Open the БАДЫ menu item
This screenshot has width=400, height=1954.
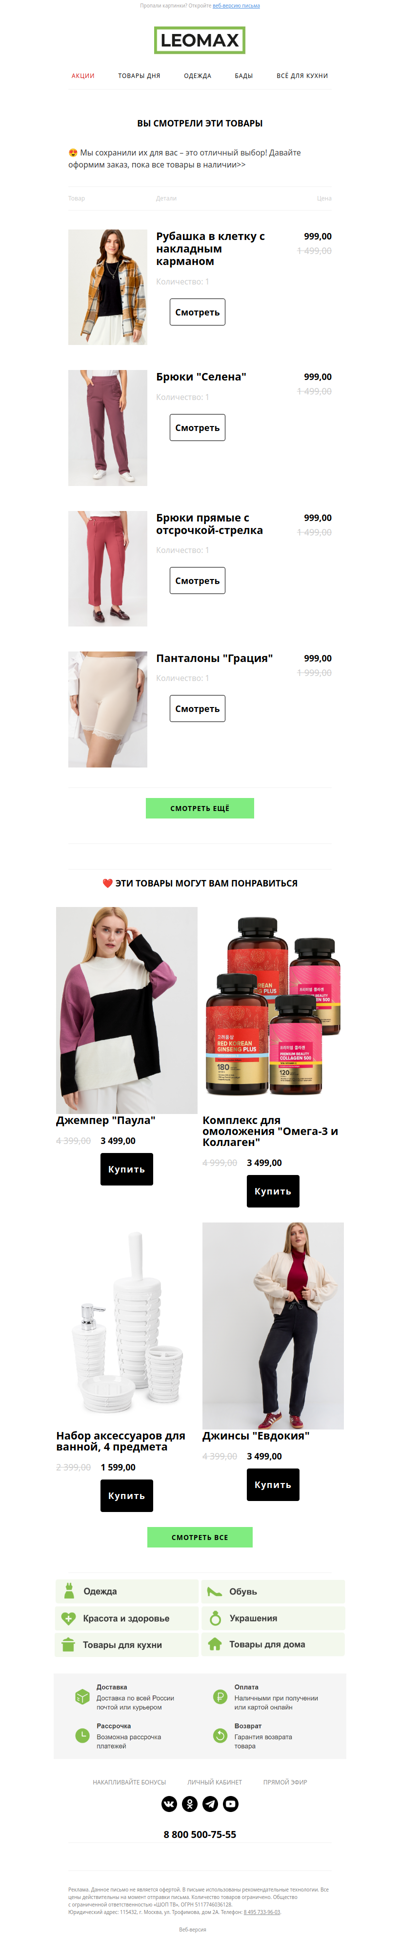click(x=244, y=76)
